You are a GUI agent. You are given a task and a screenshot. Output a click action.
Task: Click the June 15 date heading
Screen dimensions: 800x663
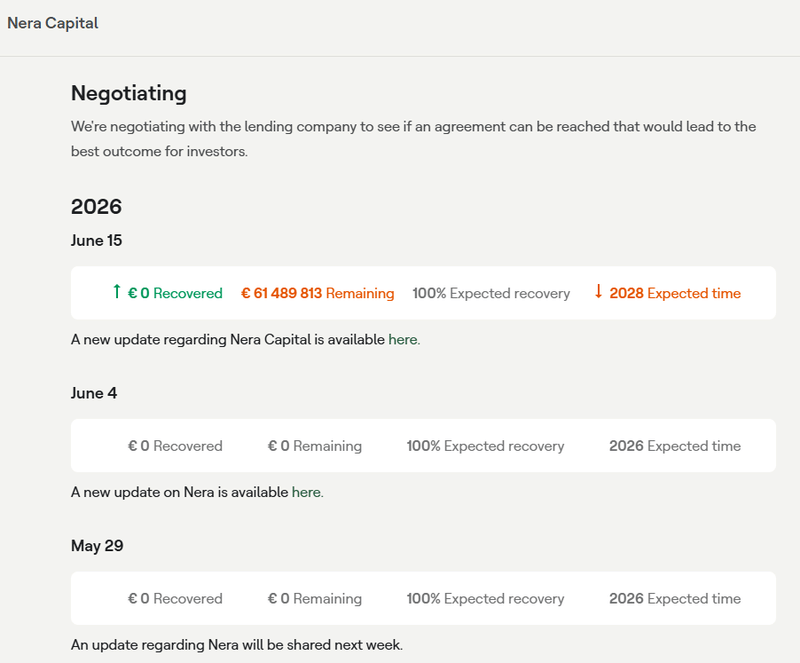point(96,240)
